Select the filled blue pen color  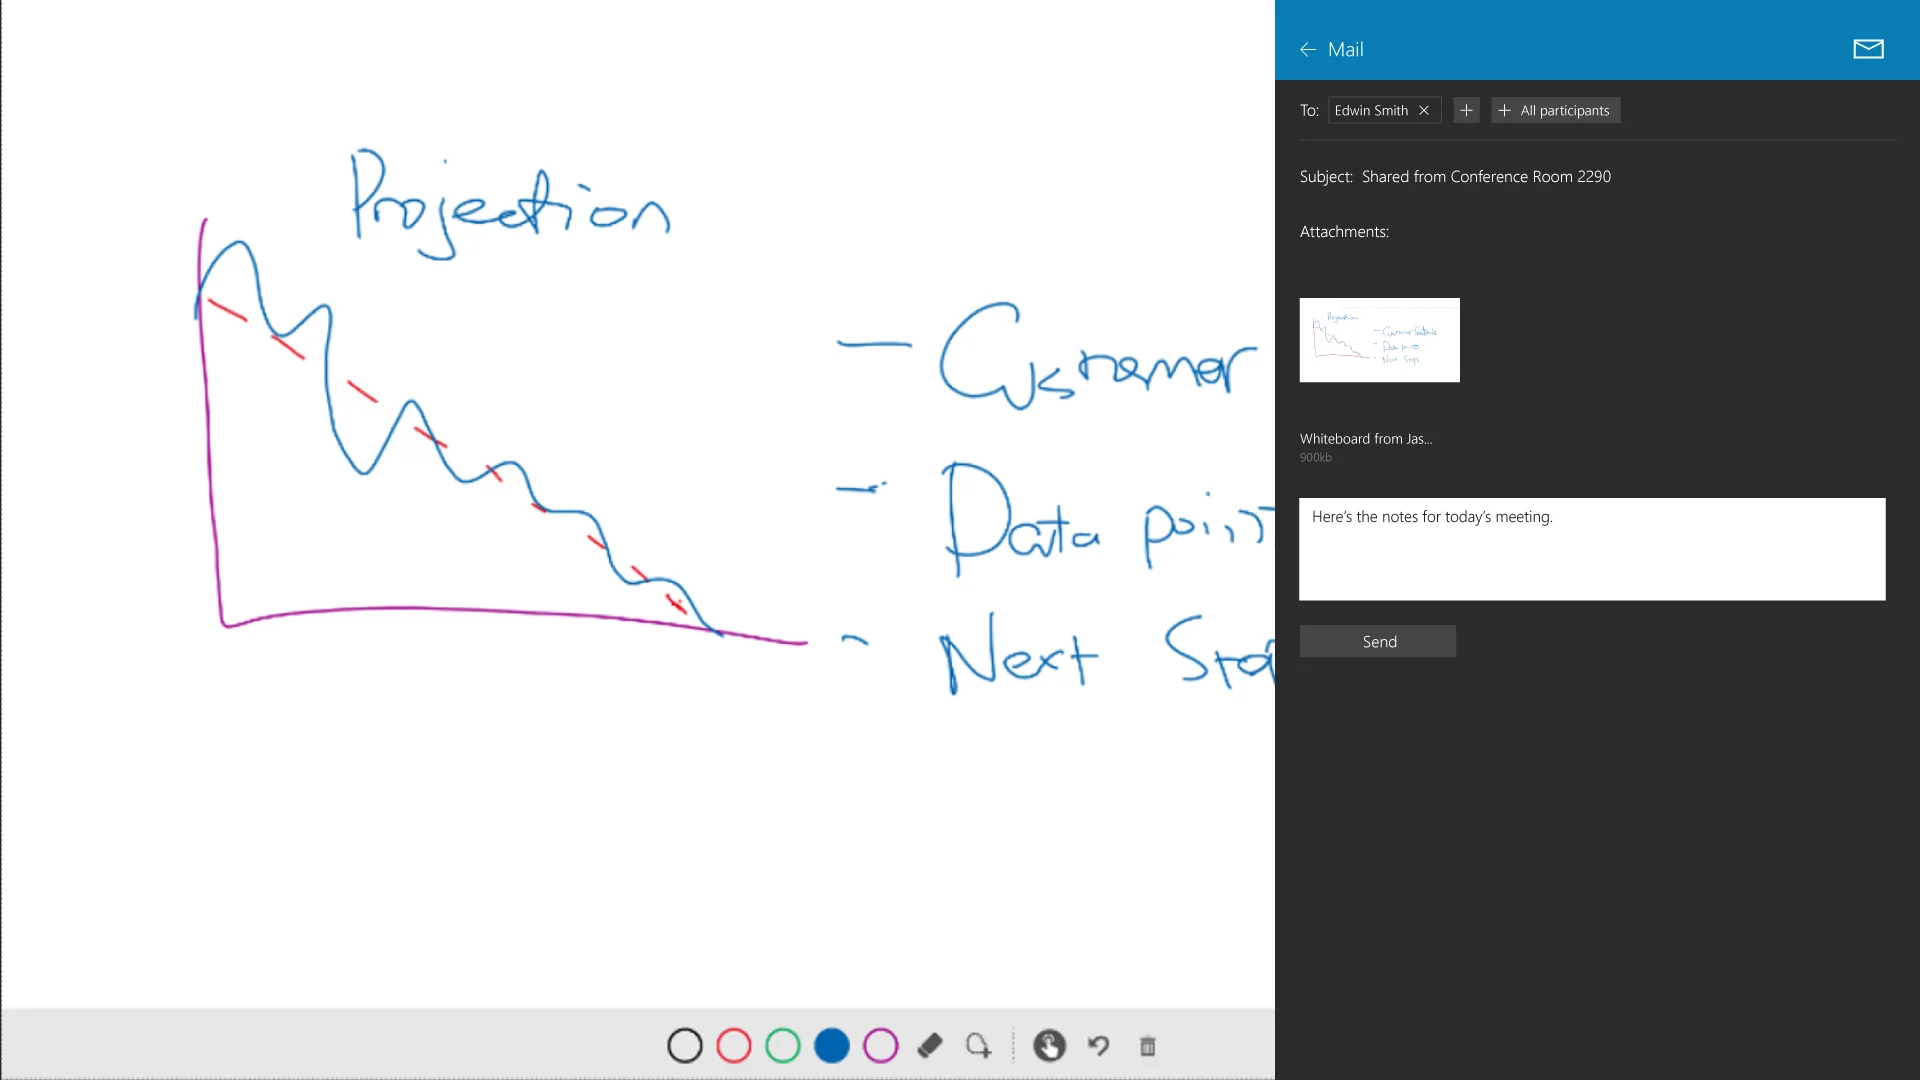(832, 1046)
